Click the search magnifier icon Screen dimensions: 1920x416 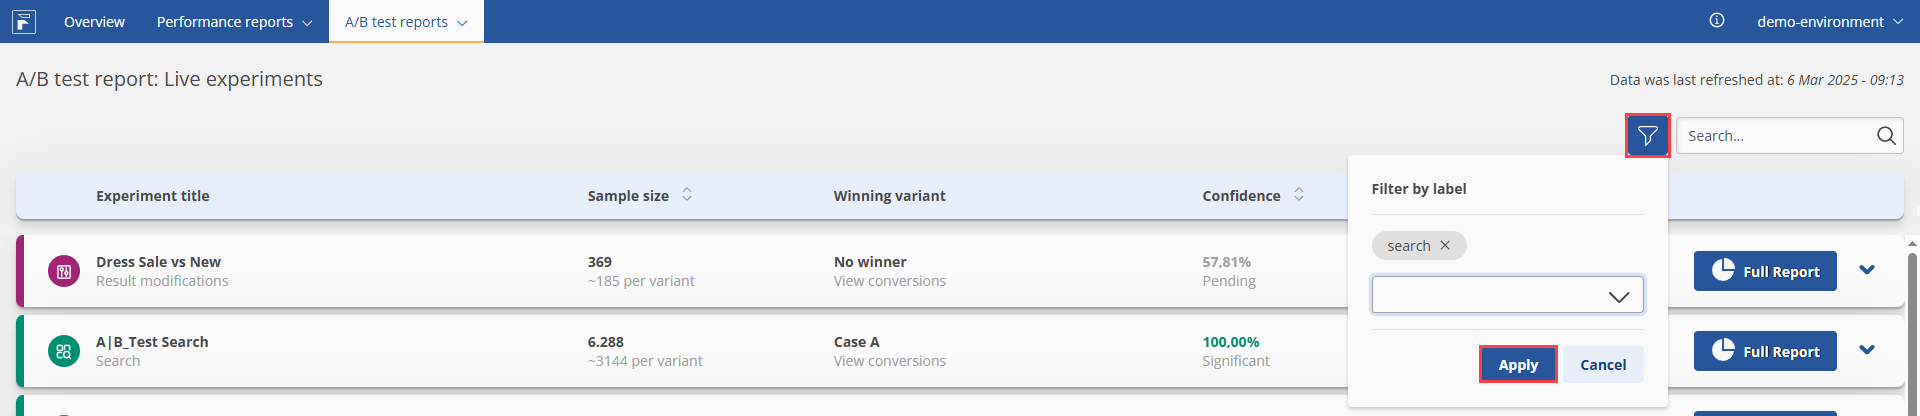(1886, 136)
